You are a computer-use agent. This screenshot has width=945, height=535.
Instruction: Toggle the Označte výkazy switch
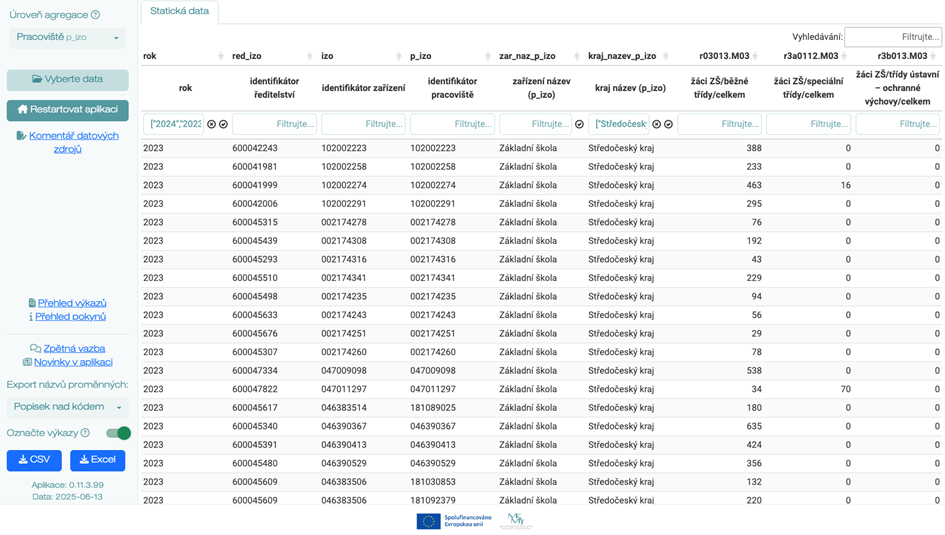click(x=118, y=433)
